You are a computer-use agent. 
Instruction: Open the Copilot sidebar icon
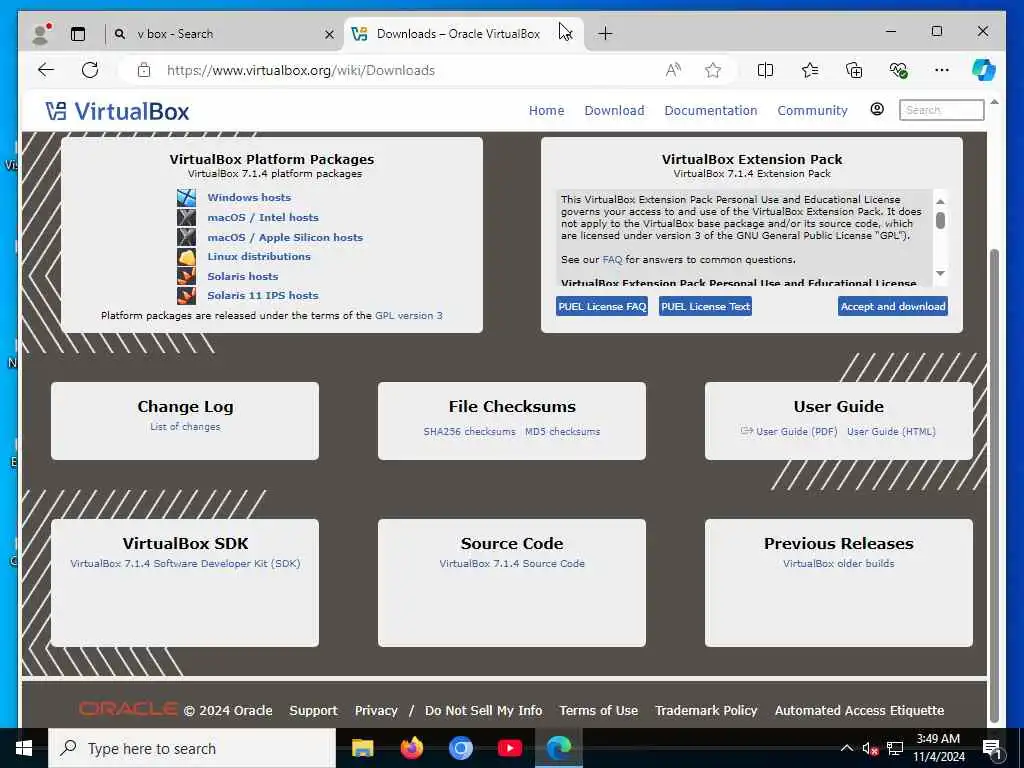(x=984, y=70)
